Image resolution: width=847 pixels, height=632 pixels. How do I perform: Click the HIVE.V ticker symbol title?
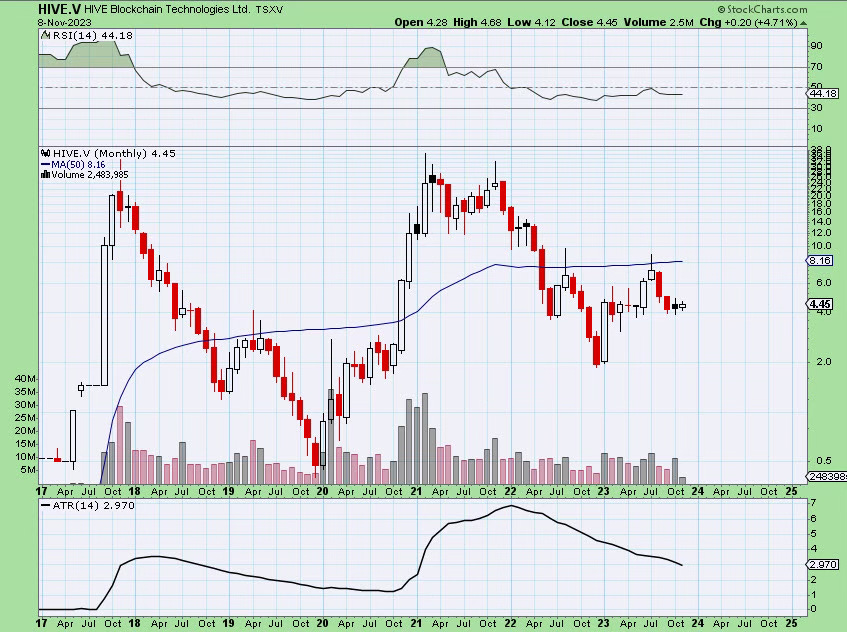coord(59,9)
